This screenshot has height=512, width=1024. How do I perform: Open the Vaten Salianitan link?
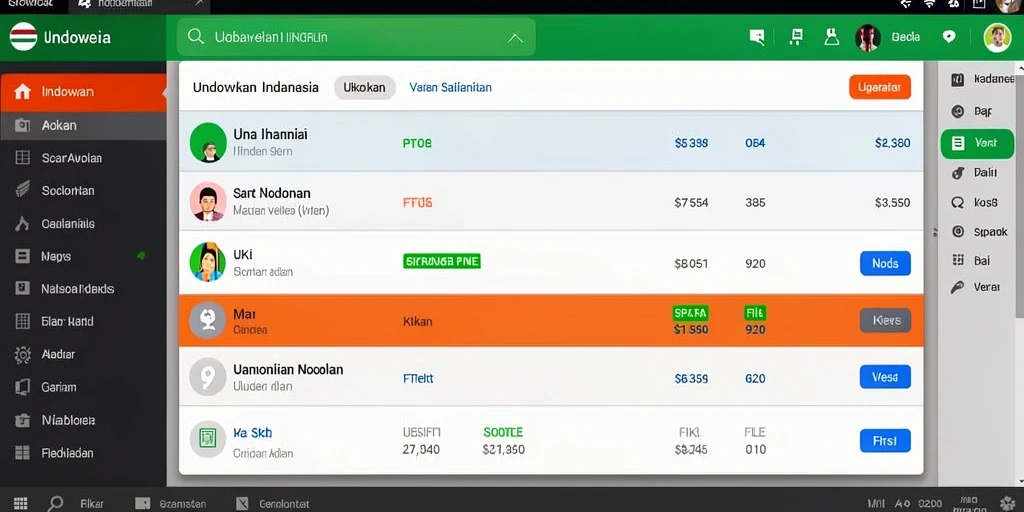[x=451, y=87]
